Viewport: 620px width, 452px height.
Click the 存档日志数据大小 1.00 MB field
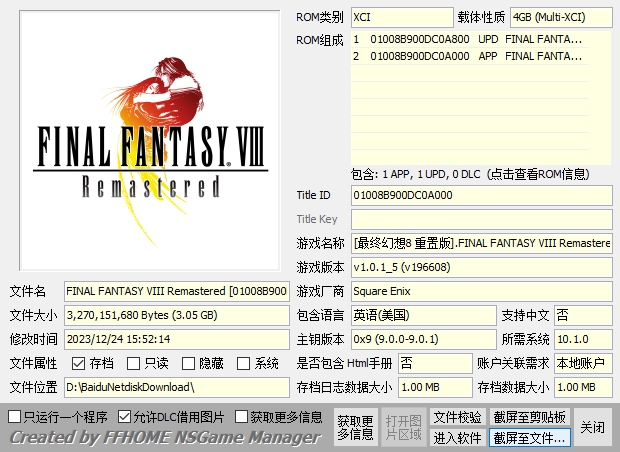click(x=435, y=387)
